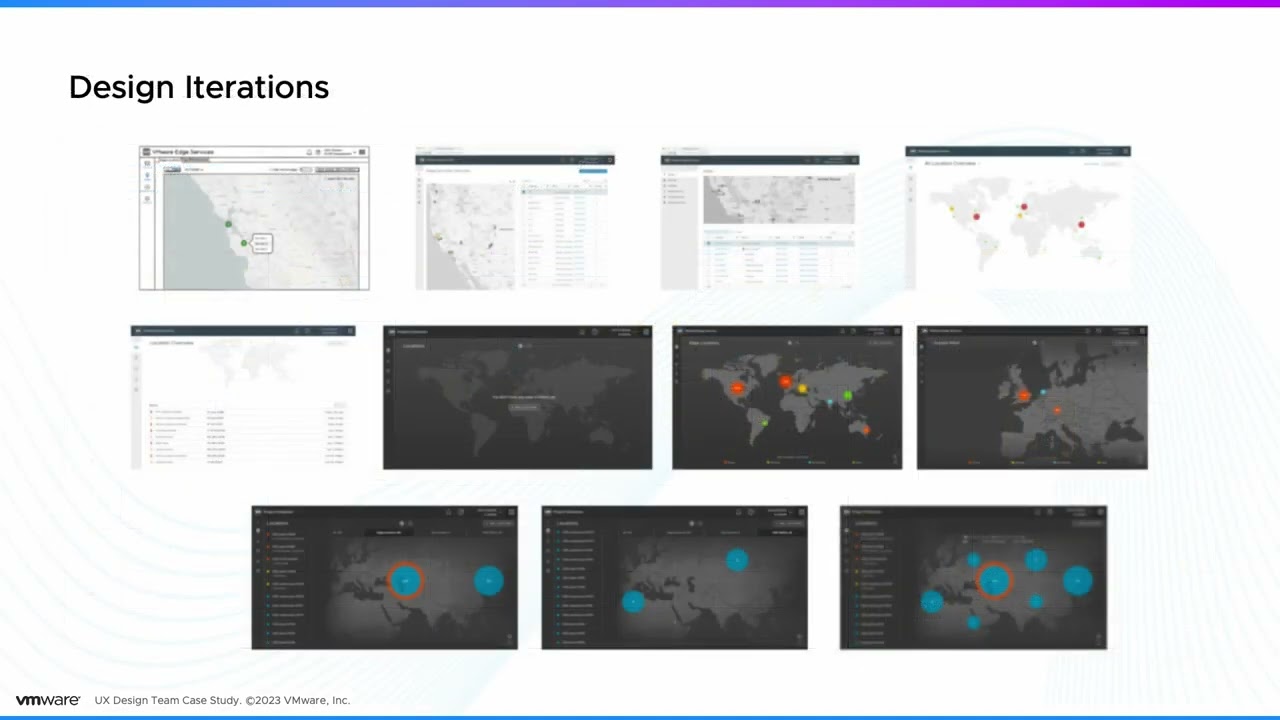This screenshot has width=1280, height=720.
Task: Click the "Design Iterations" slide title
Action: click(x=199, y=87)
